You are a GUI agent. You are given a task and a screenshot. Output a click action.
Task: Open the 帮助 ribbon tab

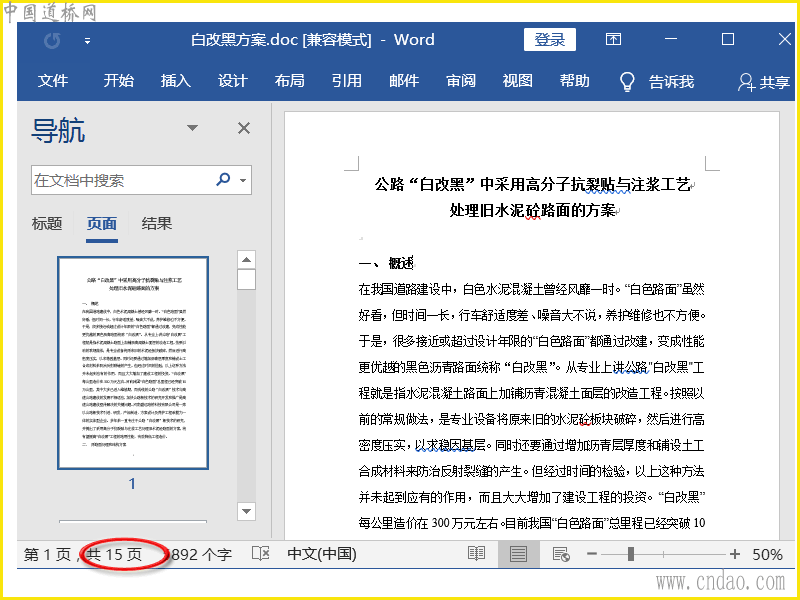click(x=574, y=81)
